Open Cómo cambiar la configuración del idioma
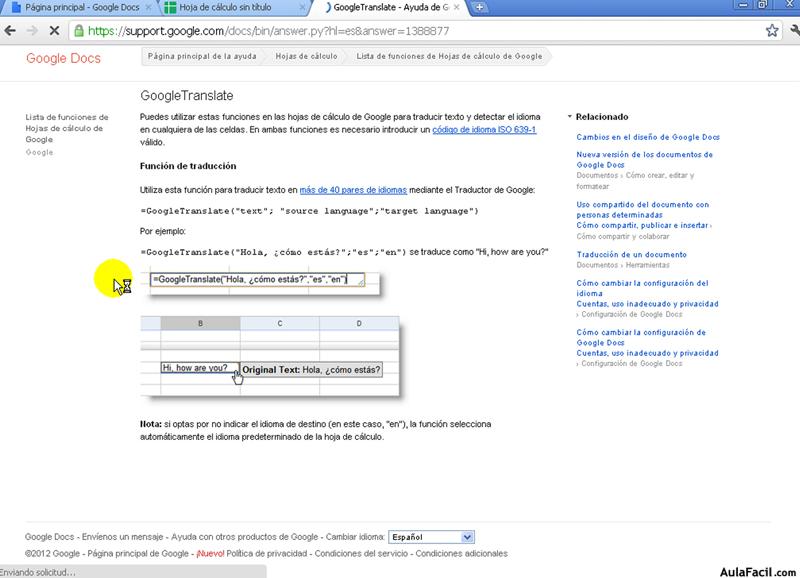Image resolution: width=800 pixels, height=578 pixels. (x=642, y=288)
